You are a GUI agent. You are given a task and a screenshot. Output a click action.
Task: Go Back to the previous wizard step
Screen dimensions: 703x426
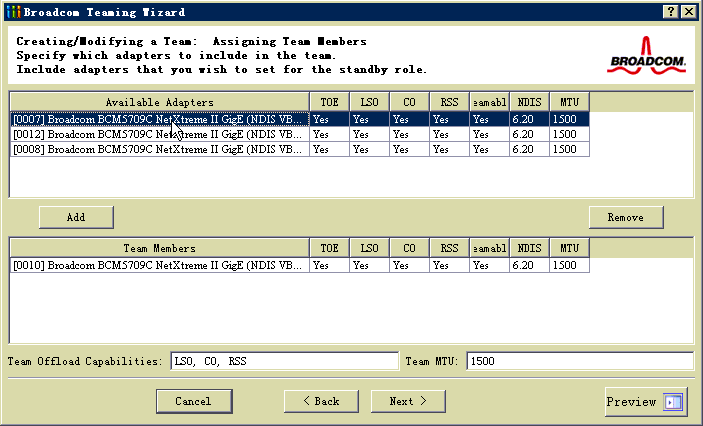click(x=321, y=401)
